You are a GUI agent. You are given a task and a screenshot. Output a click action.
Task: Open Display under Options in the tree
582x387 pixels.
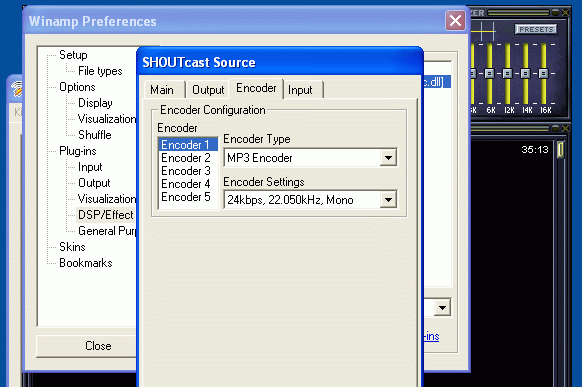[x=95, y=103]
